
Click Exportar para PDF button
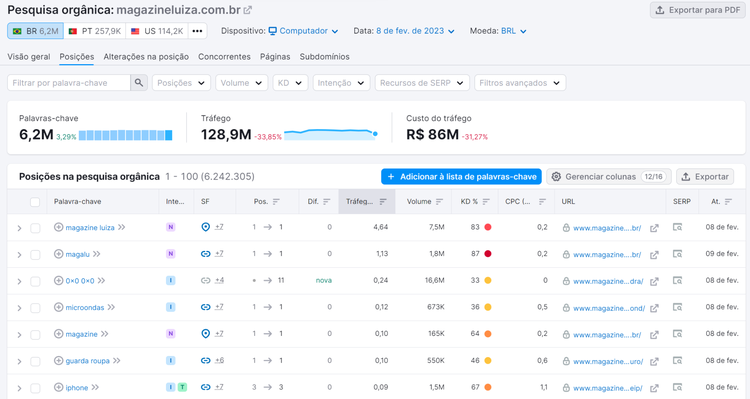click(697, 10)
